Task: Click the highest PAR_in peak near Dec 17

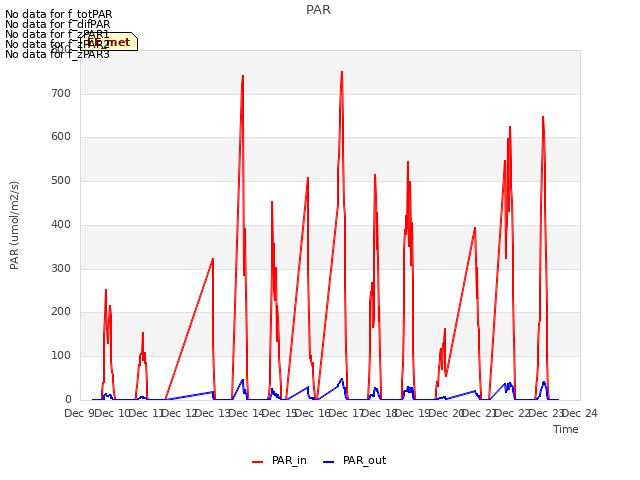Action: point(342,72)
